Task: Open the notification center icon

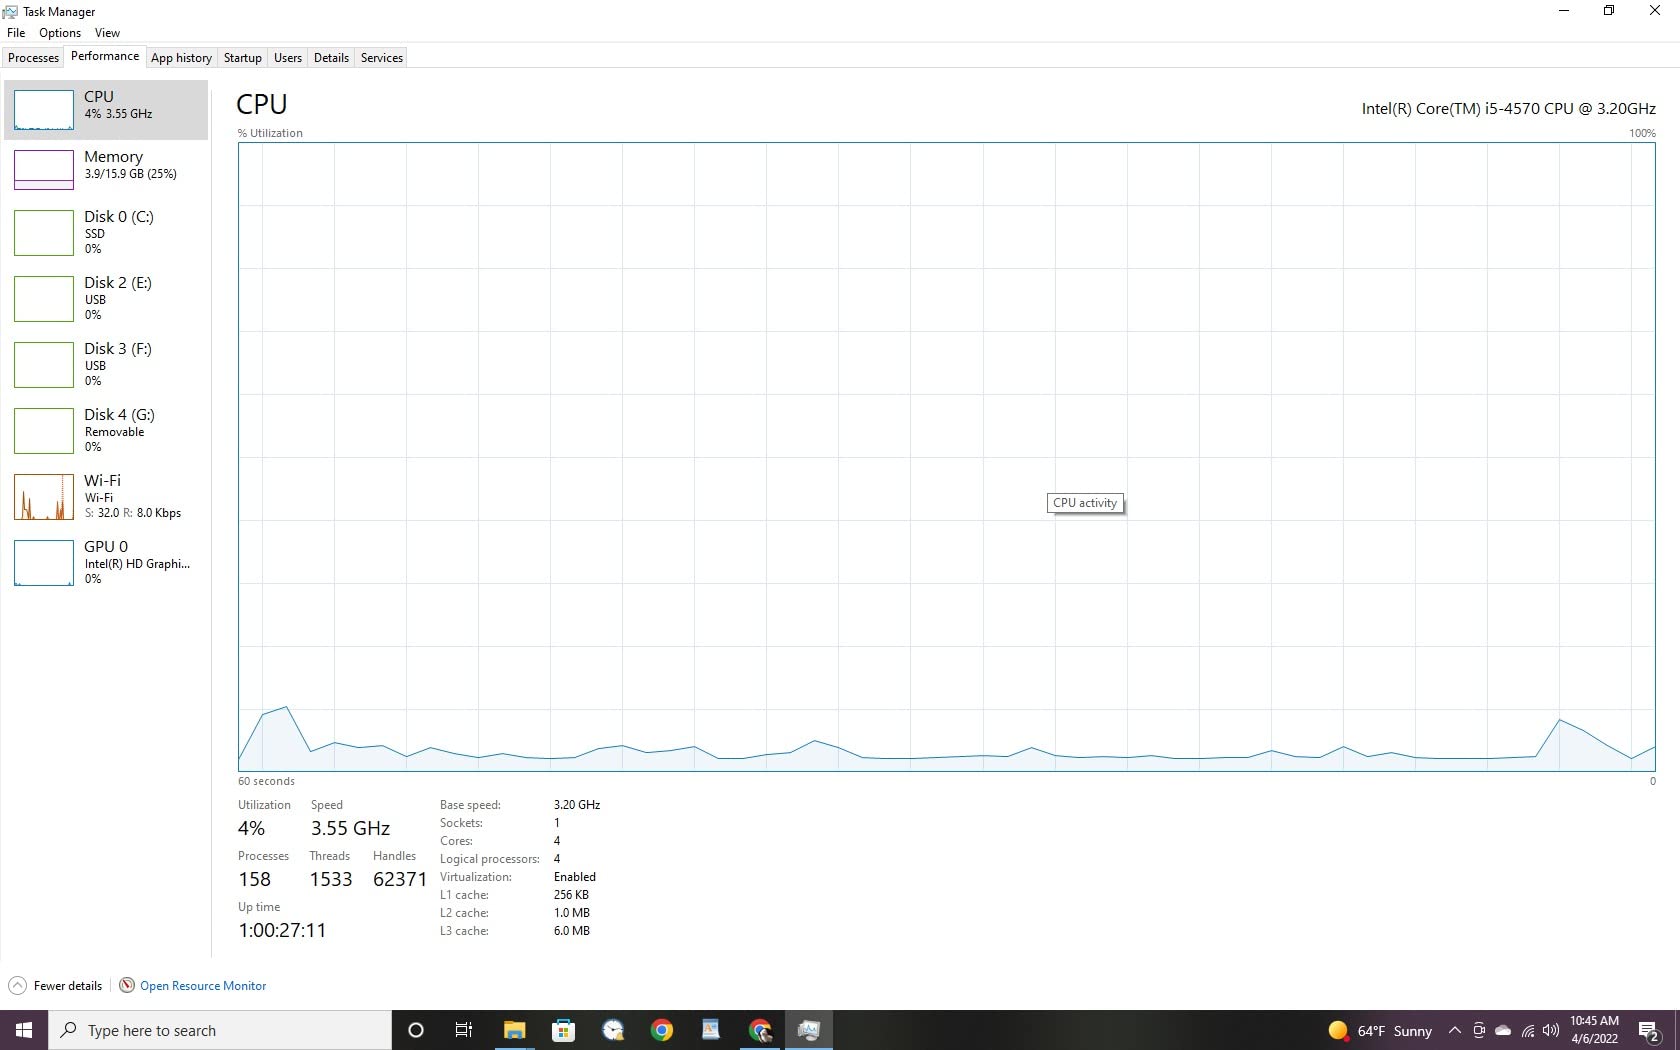Action: coord(1649,1031)
